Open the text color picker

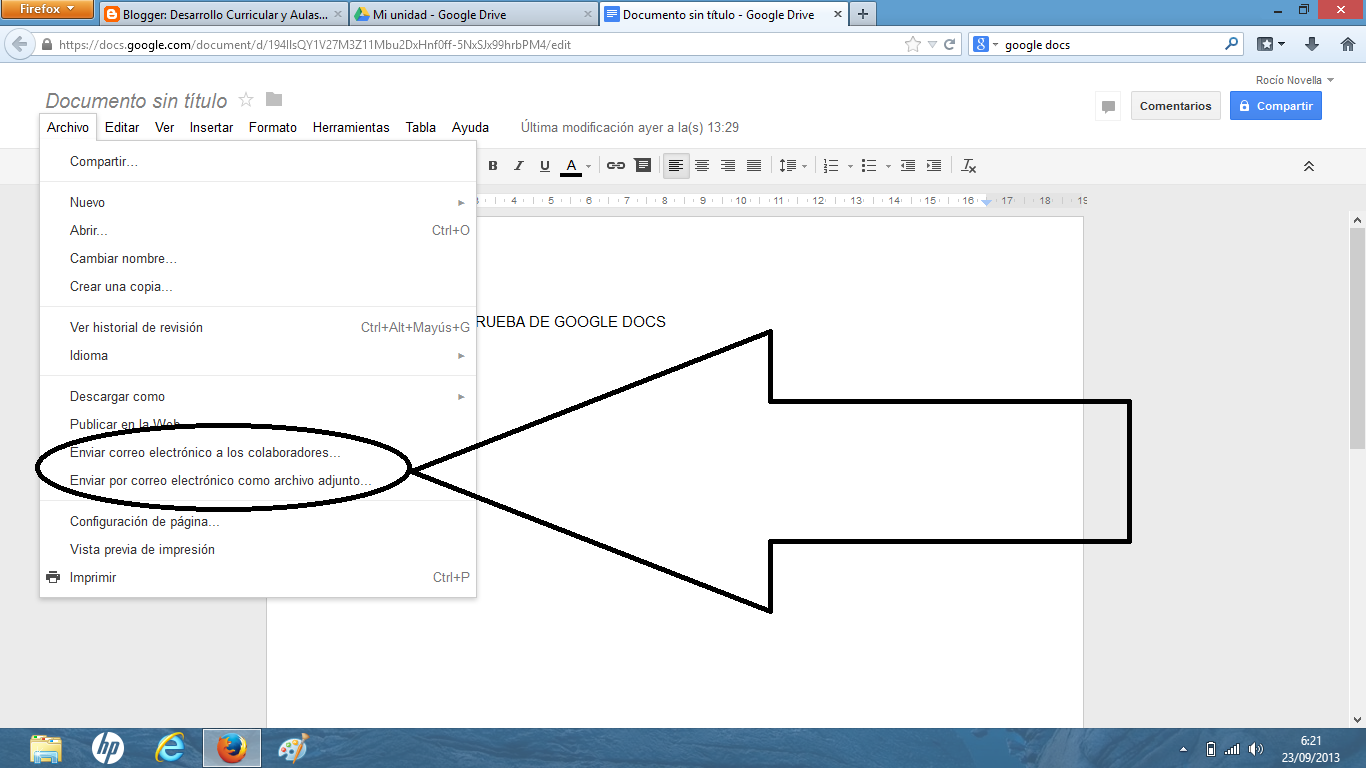(575, 166)
